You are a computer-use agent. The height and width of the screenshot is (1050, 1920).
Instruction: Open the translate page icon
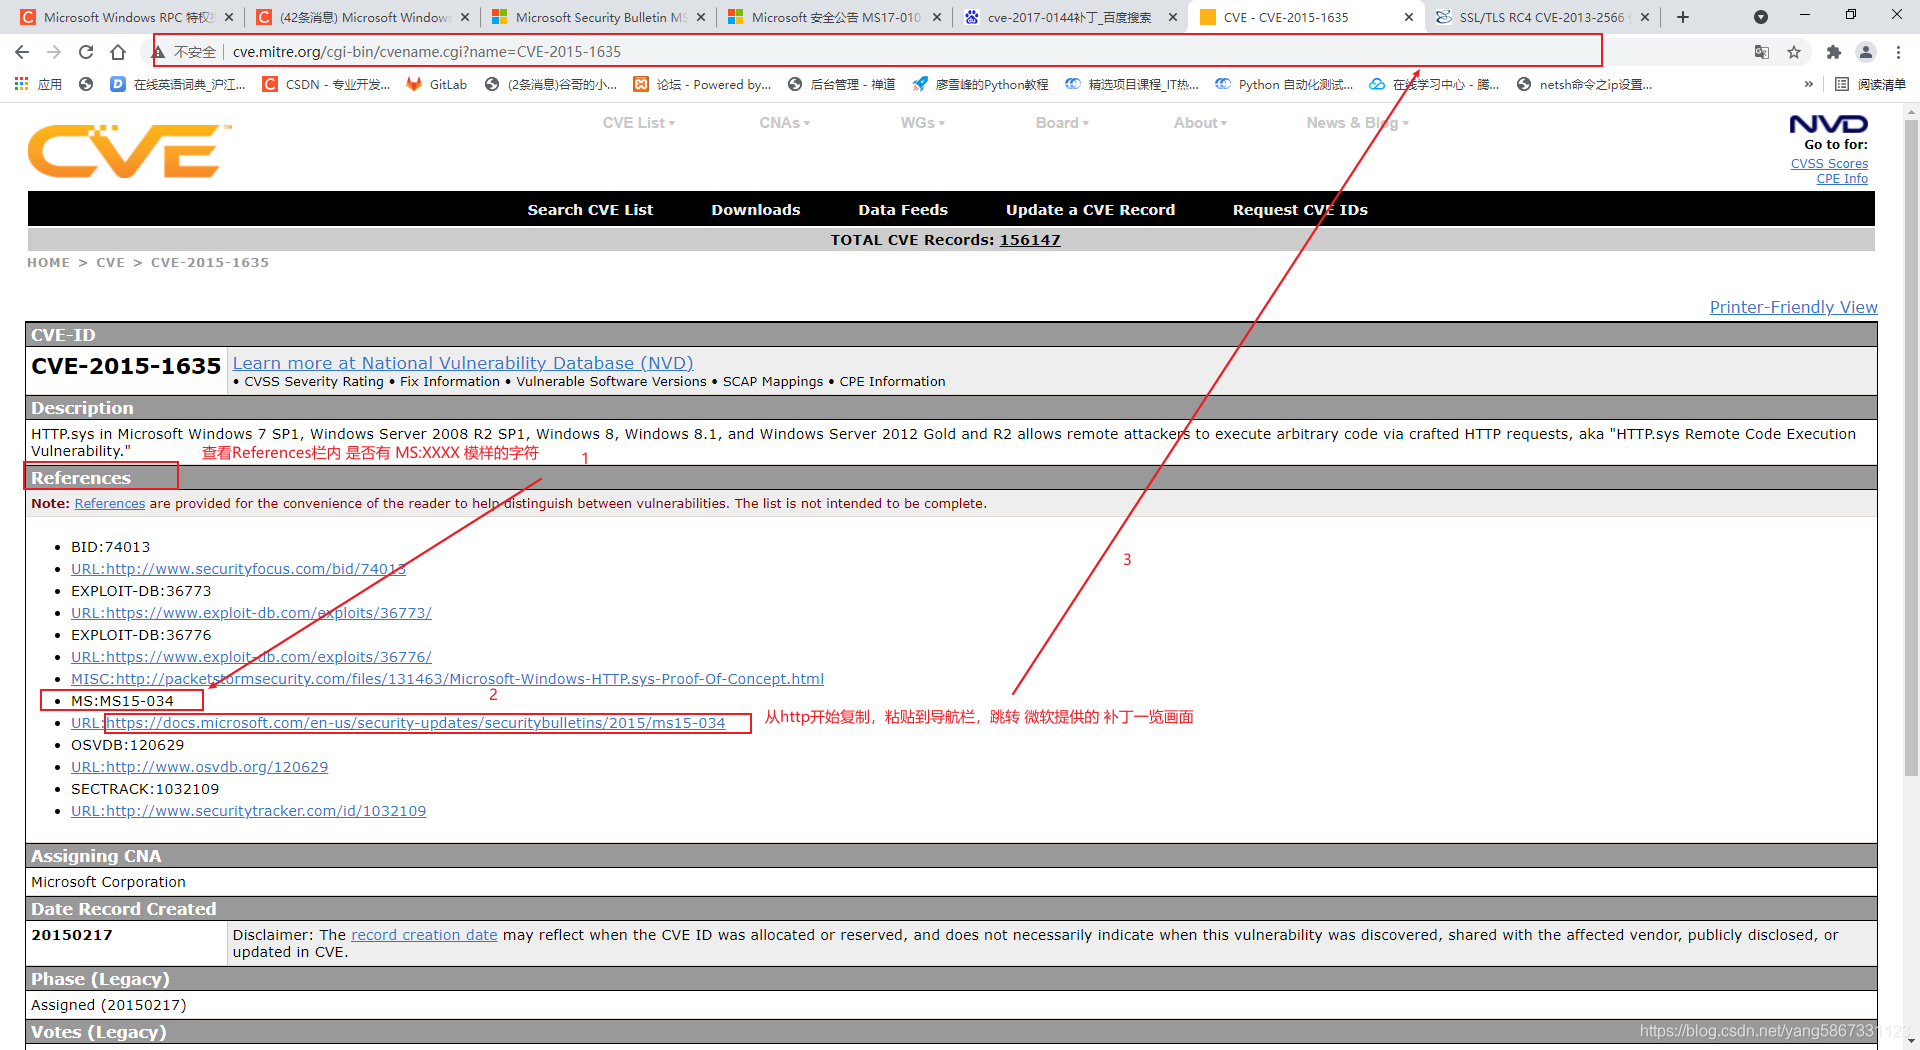pyautogui.click(x=1762, y=52)
